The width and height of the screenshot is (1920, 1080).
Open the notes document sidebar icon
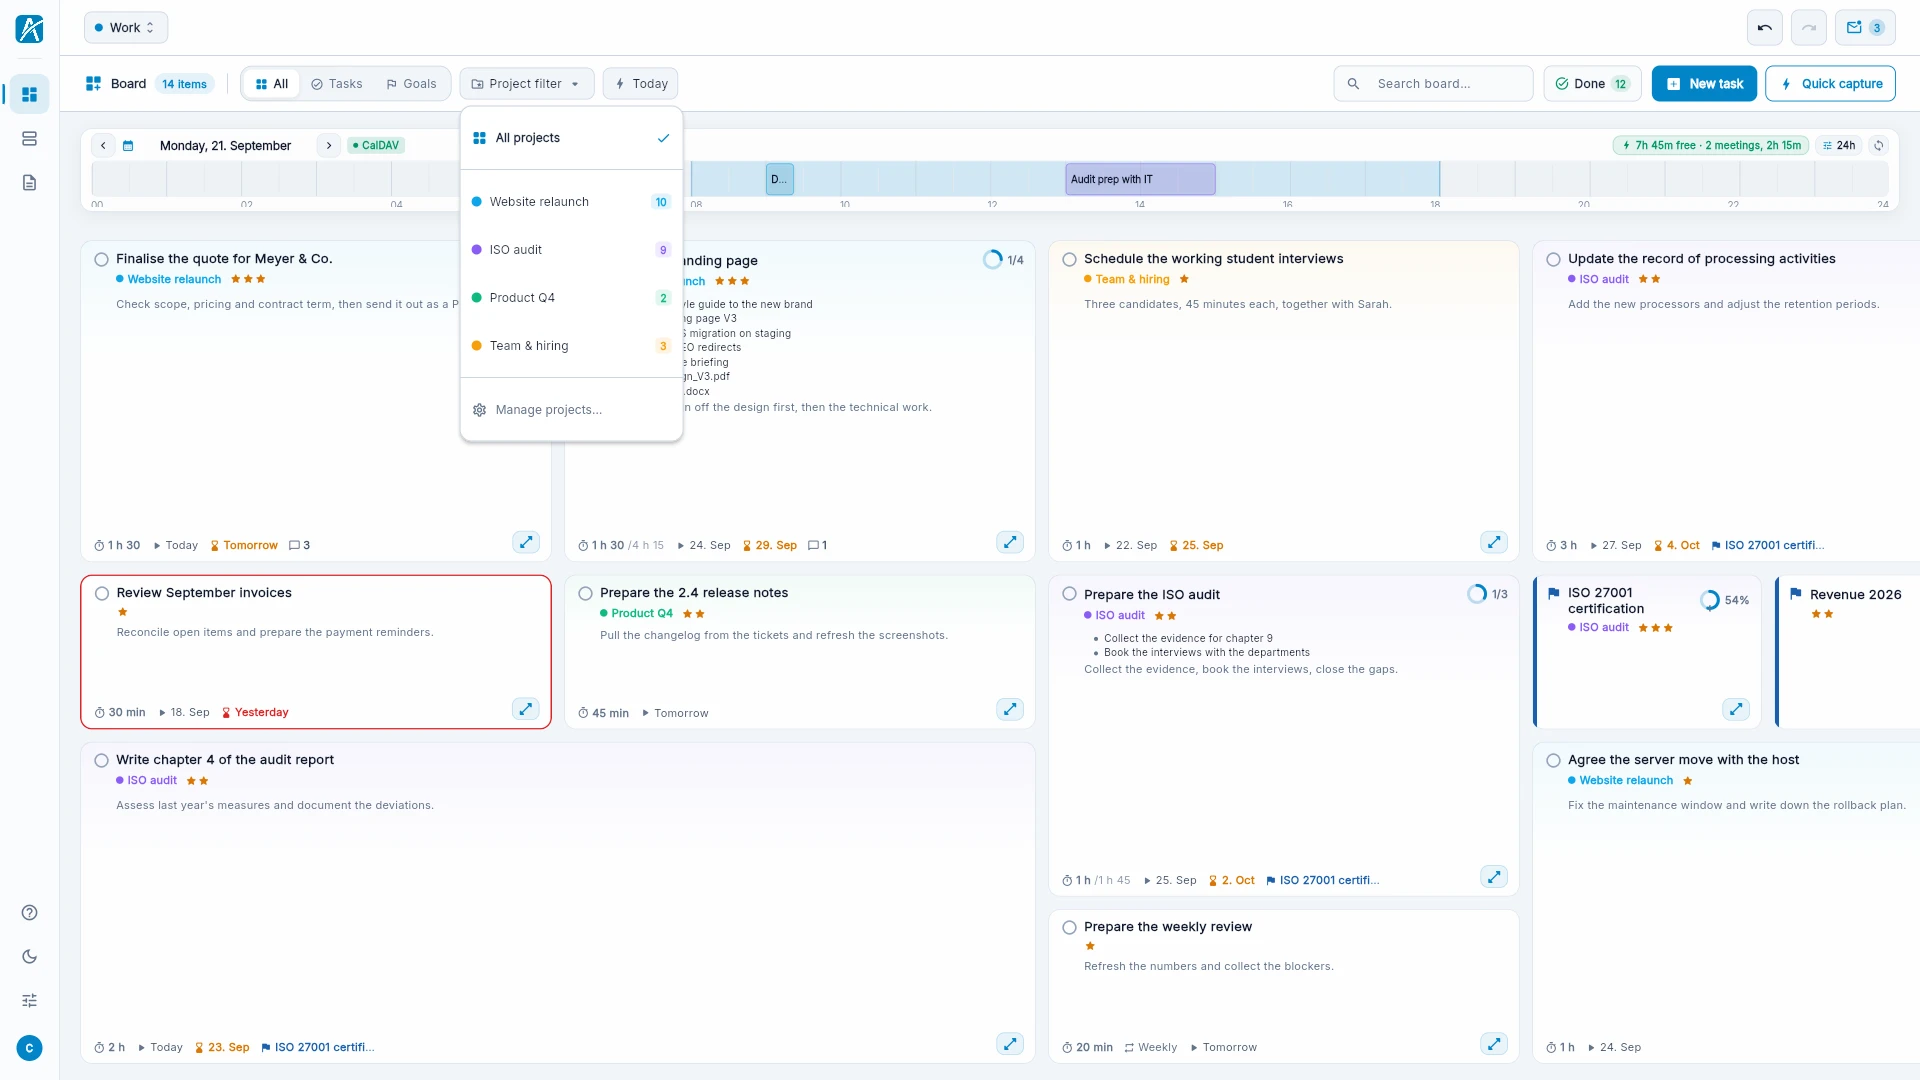tap(29, 182)
